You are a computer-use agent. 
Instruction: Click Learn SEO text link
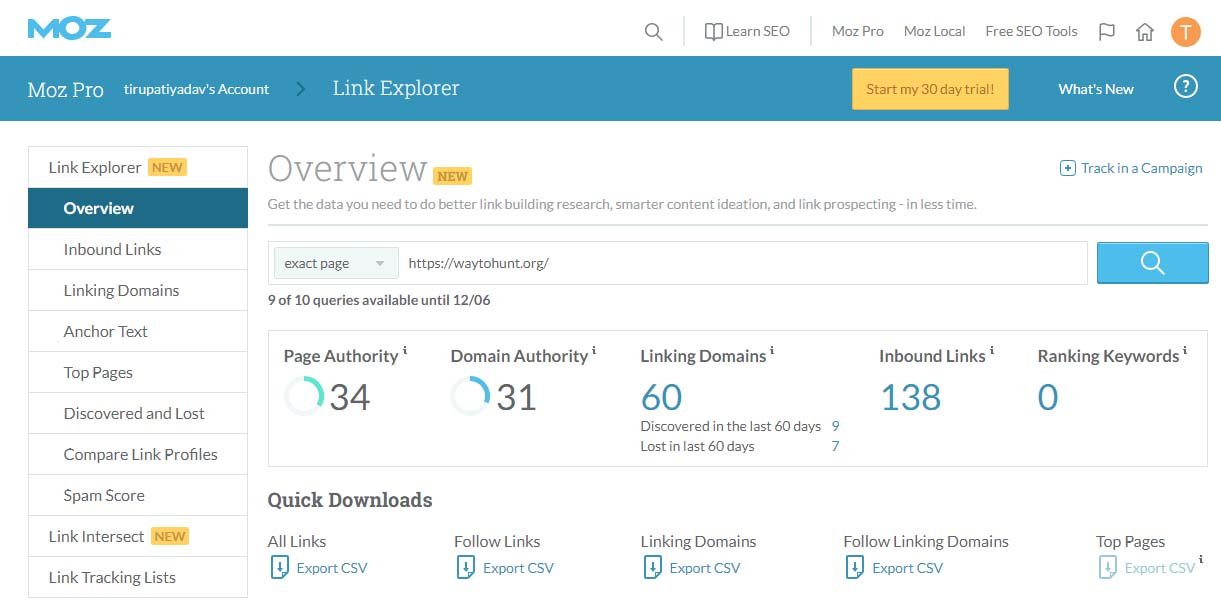[x=757, y=31]
